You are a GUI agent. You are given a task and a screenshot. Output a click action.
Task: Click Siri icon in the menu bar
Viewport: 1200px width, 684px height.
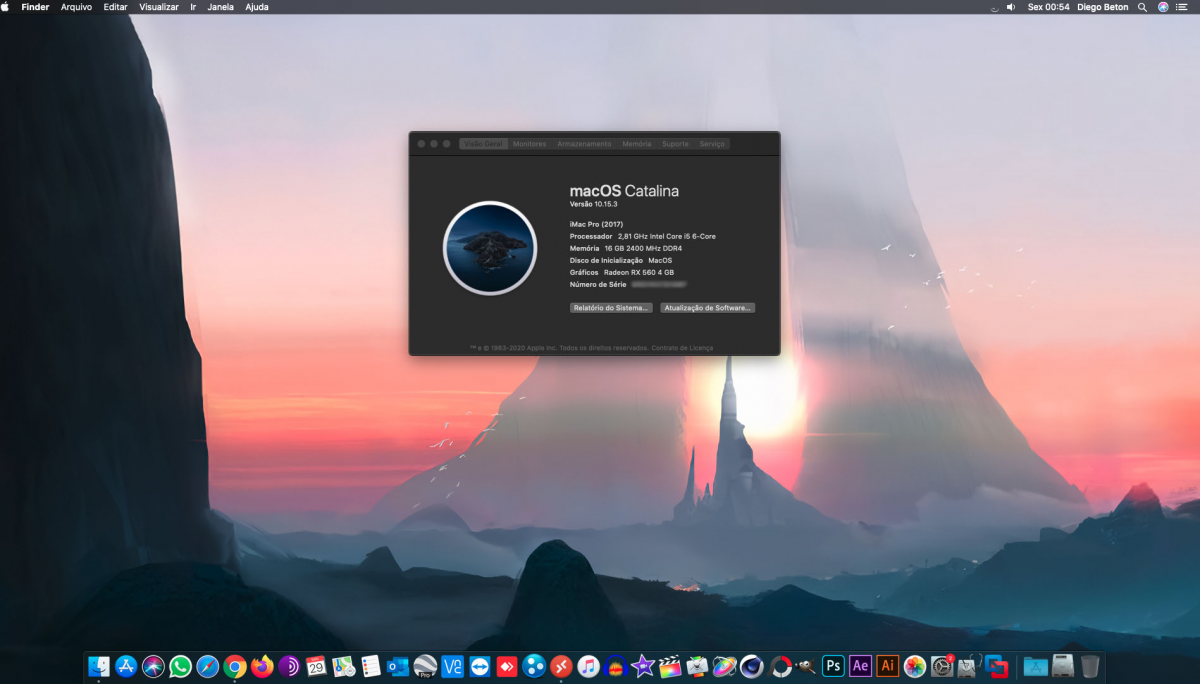coord(1163,6)
